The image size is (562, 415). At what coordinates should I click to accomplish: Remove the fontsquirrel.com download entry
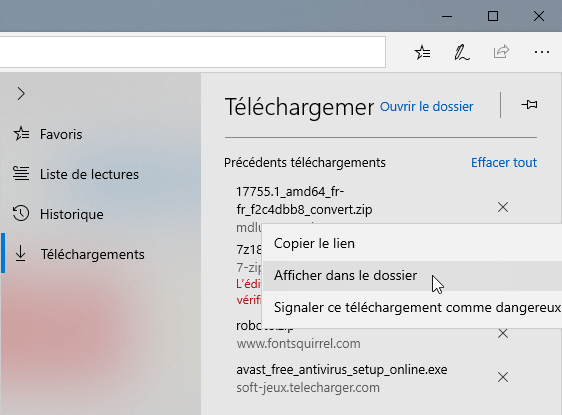pyautogui.click(x=503, y=334)
